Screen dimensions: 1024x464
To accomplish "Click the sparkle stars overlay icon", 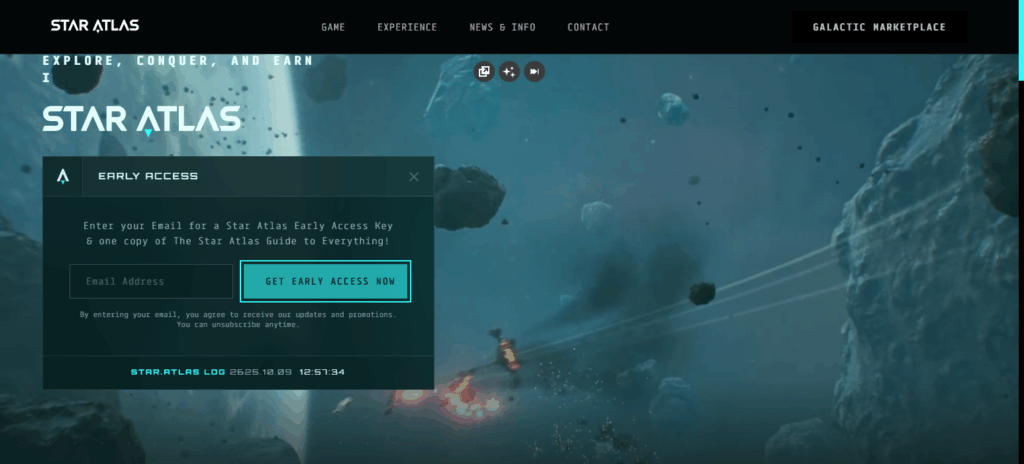I will (x=509, y=71).
